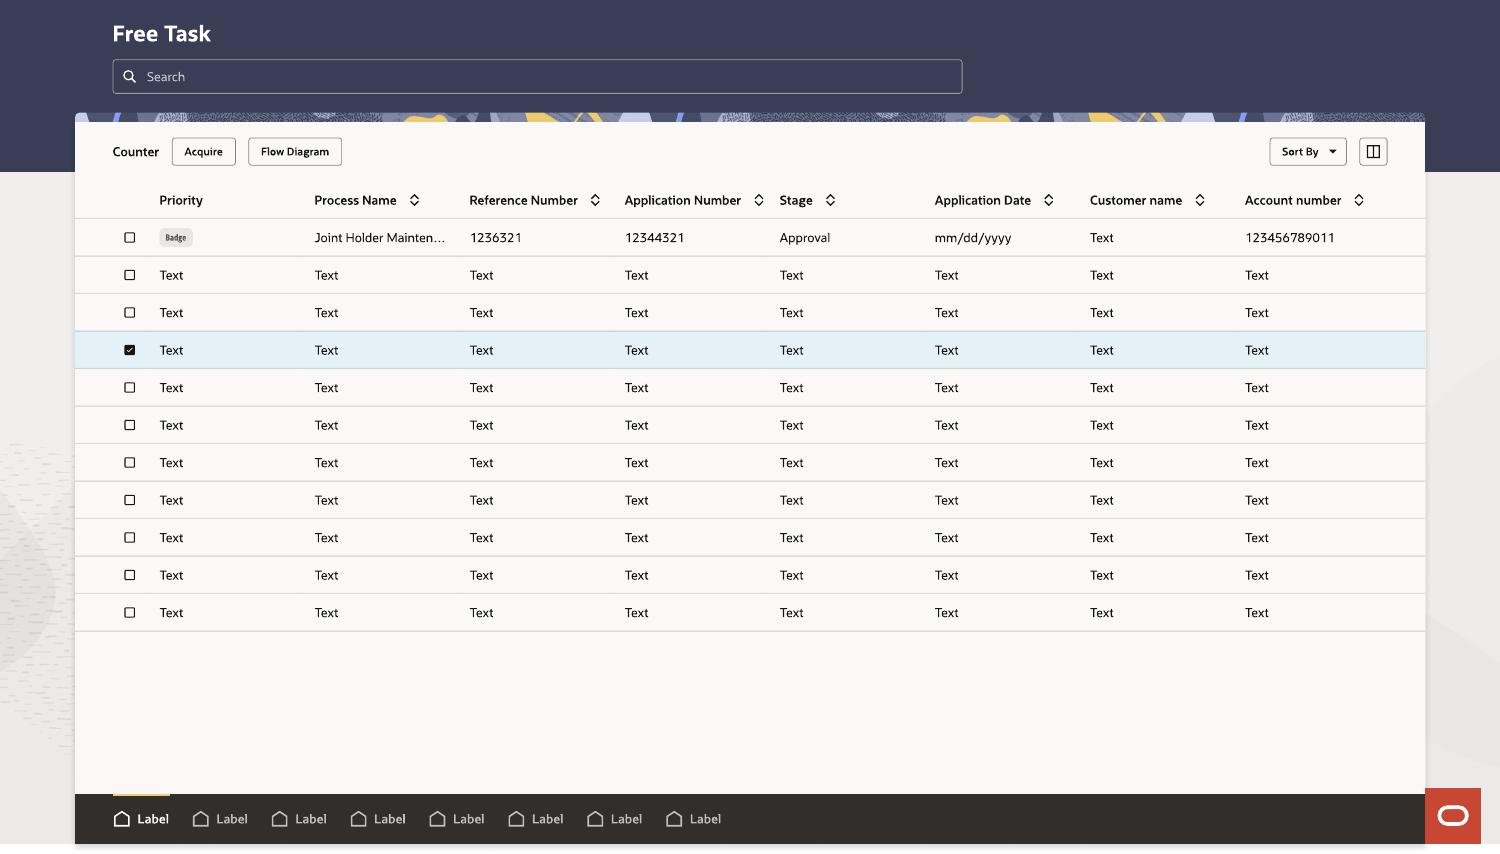
Task: Click the mm/dd/yyyy application date cell
Action: [x=973, y=238]
